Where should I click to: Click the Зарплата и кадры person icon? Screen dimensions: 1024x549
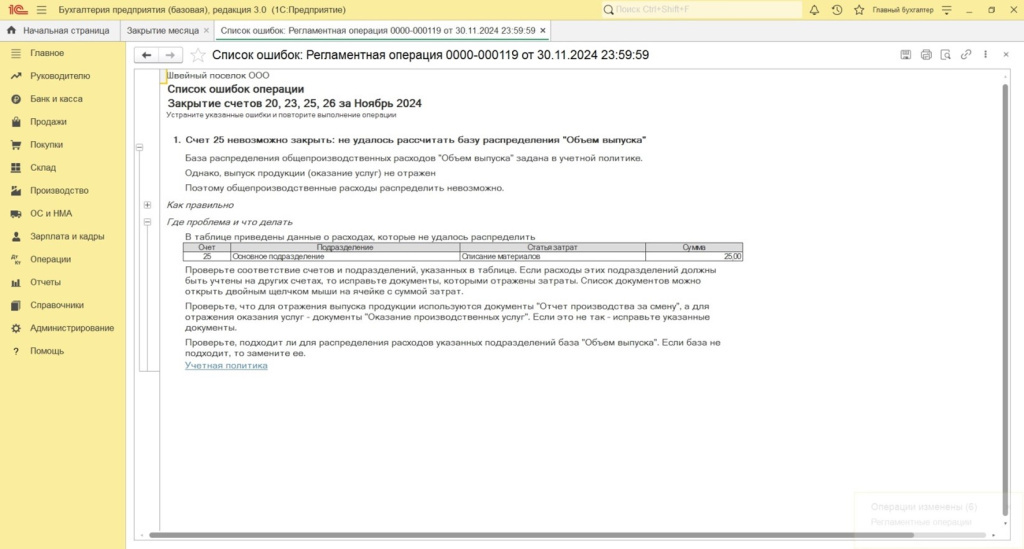pos(16,236)
